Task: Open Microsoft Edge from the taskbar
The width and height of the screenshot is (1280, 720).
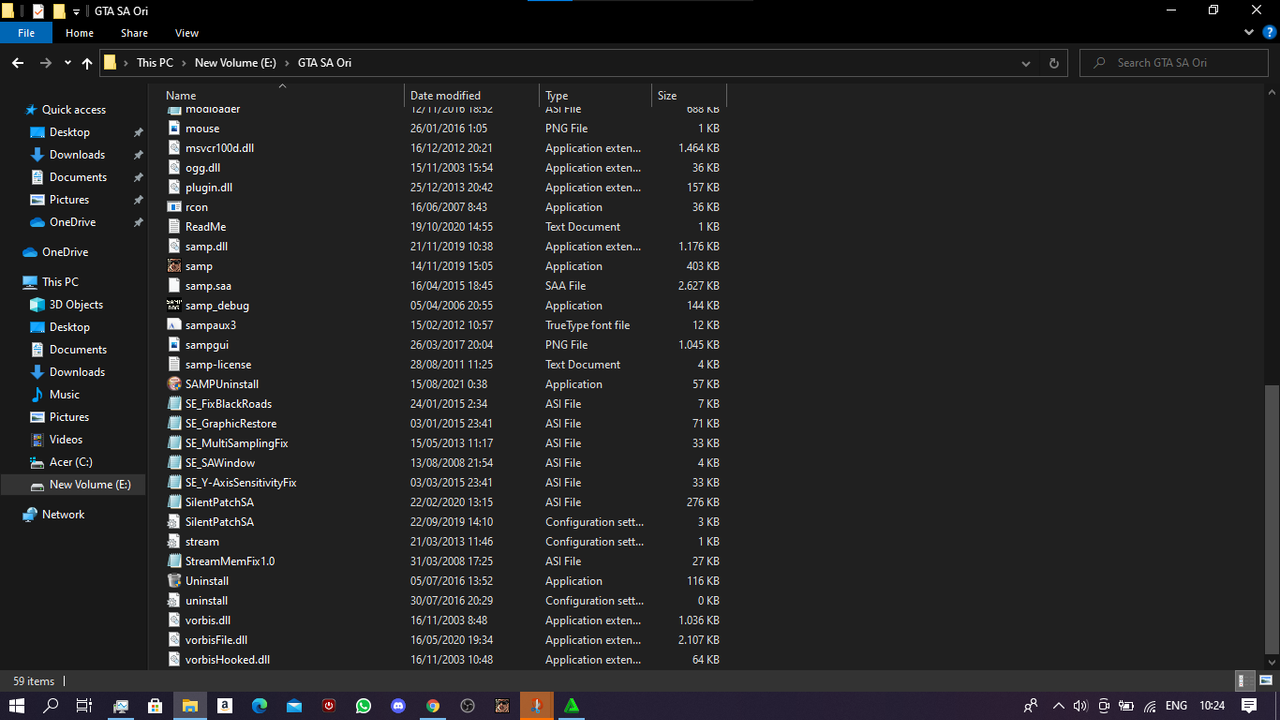Action: tap(259, 705)
